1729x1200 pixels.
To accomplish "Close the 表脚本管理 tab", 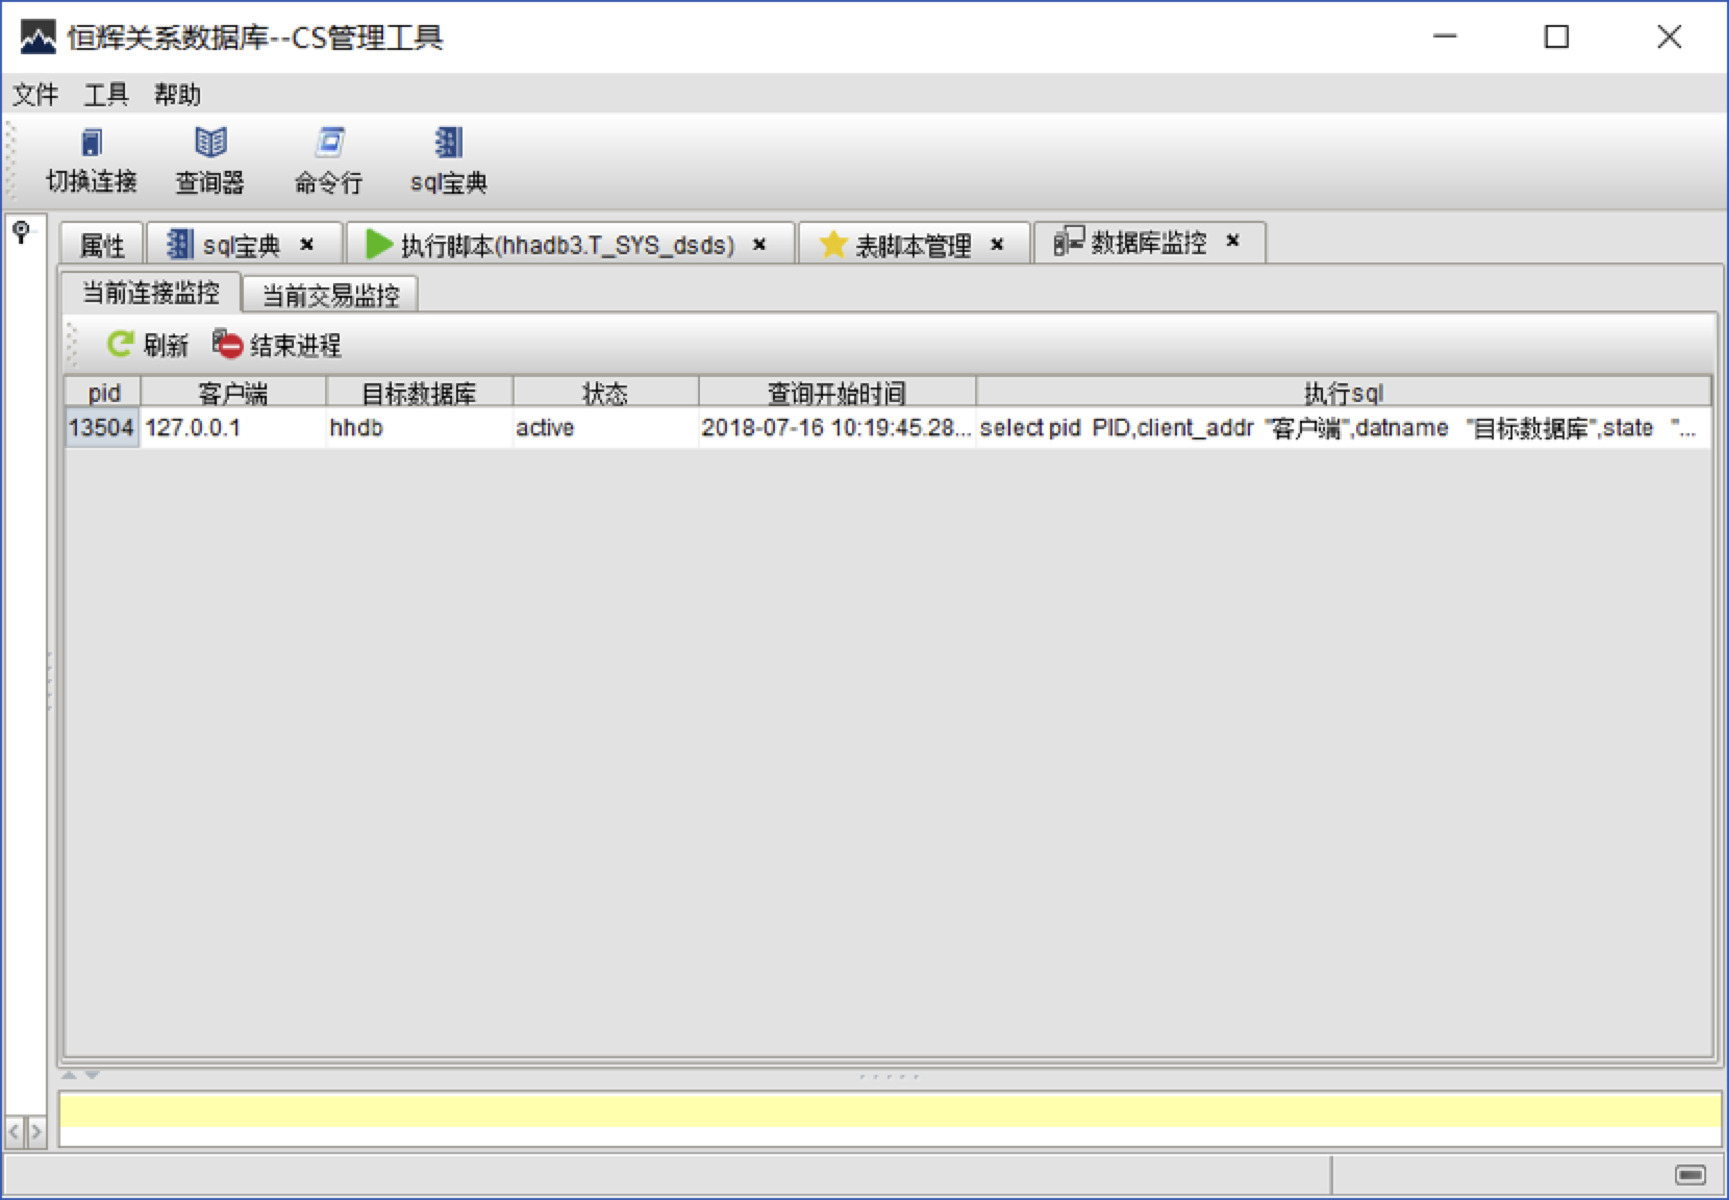I will click(x=996, y=244).
